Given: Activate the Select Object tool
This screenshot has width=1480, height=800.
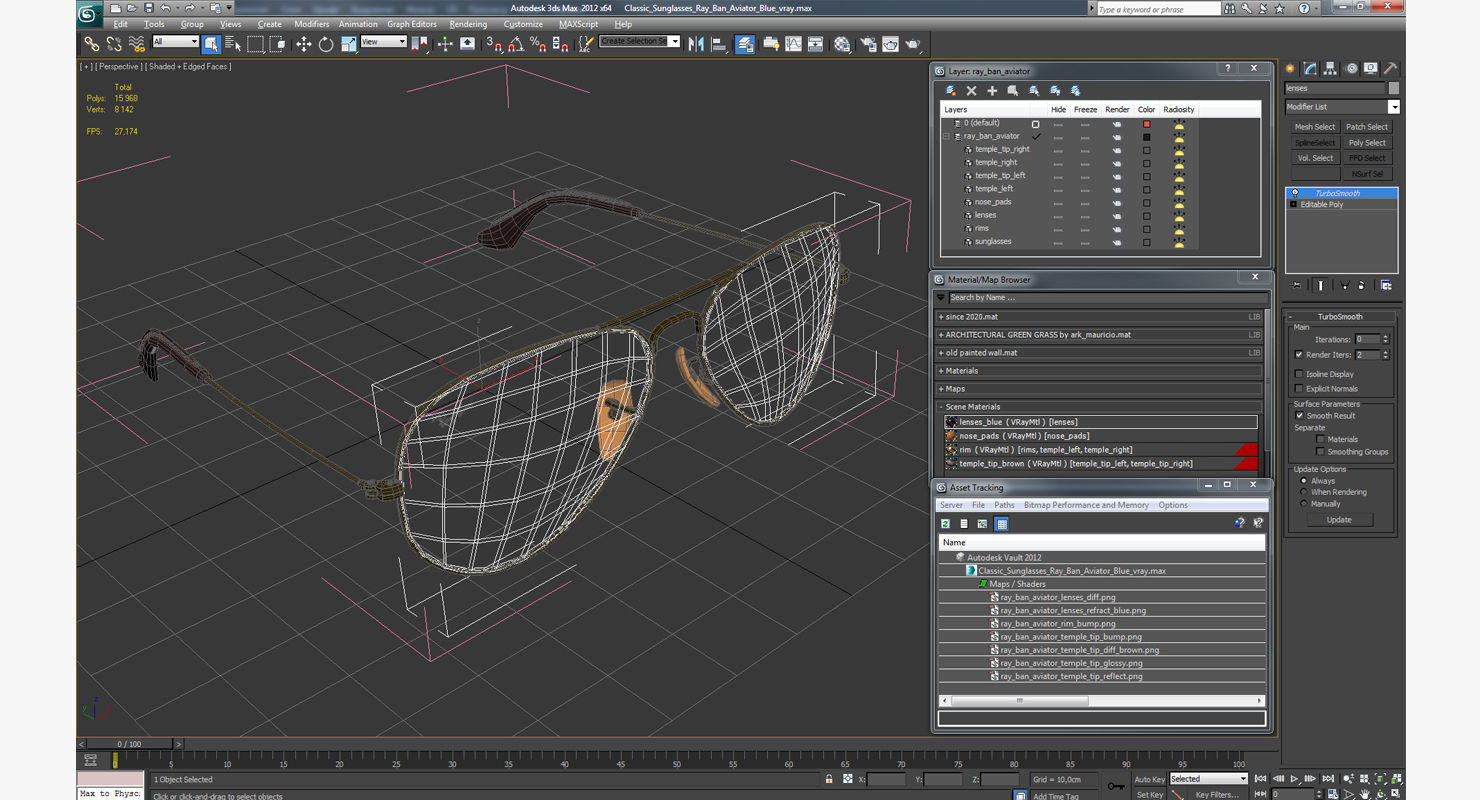Looking at the screenshot, I should (211, 44).
